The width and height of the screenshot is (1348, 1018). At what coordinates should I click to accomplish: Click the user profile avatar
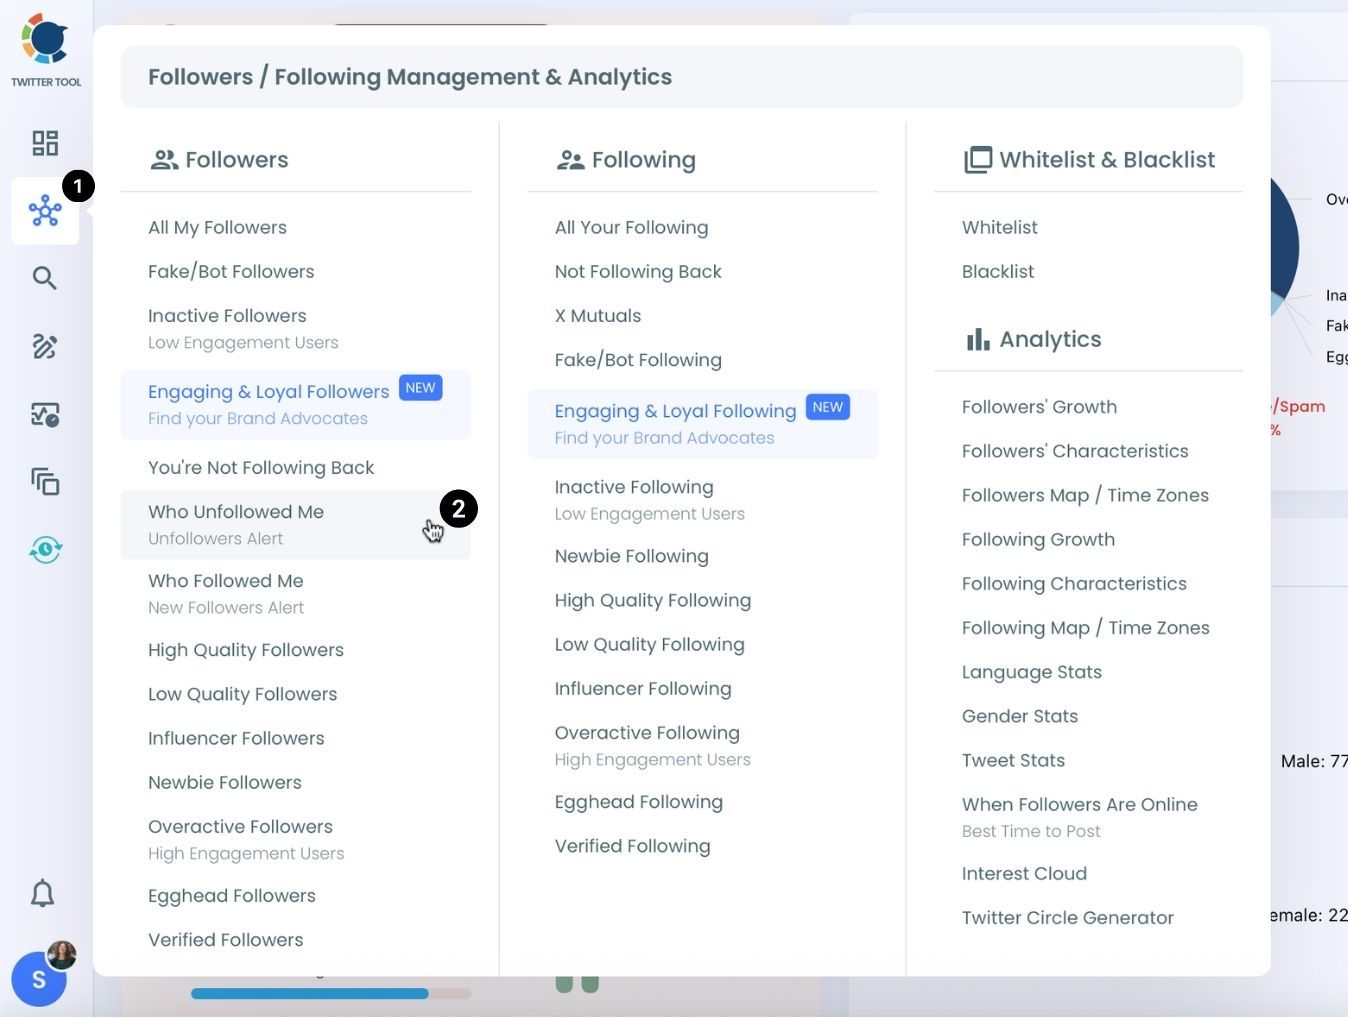40,977
